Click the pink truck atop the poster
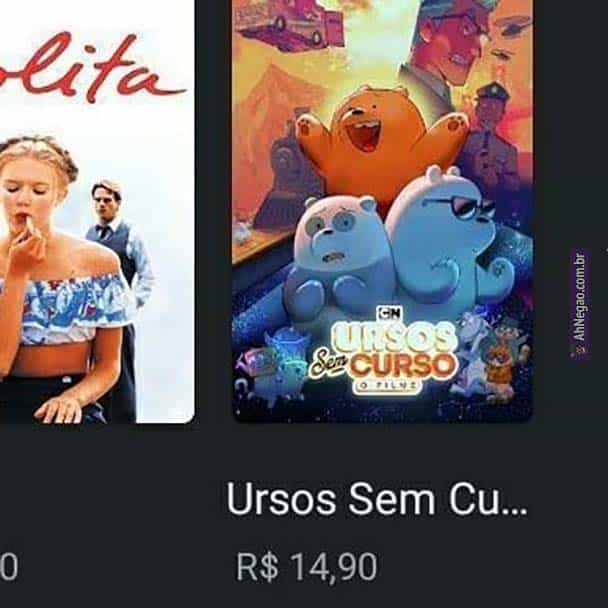Screen dimensions: 608x608 pos(291,23)
